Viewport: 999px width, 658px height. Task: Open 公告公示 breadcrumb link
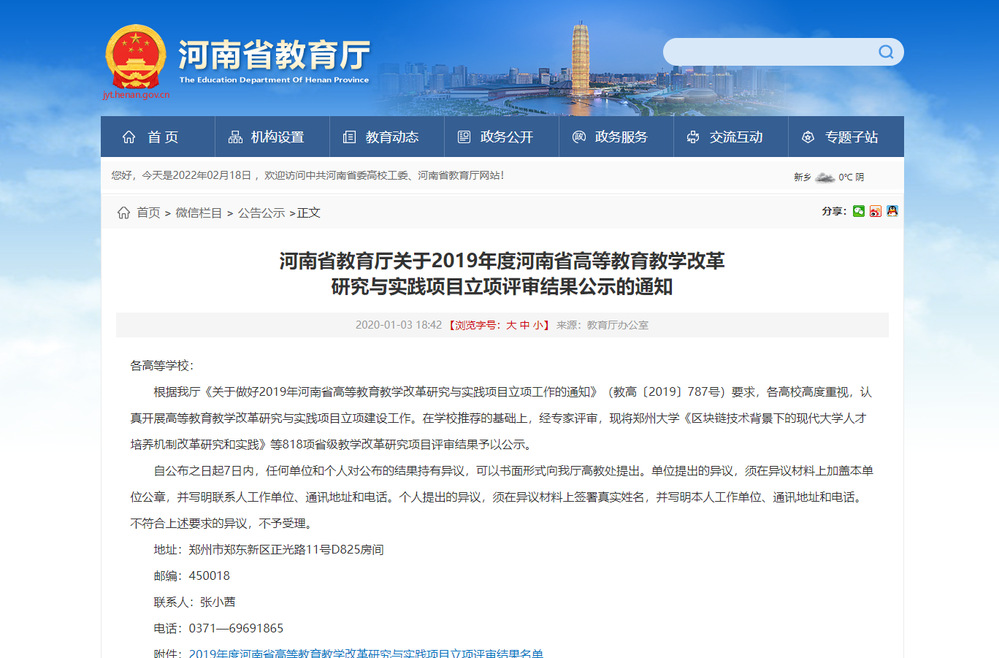click(261, 213)
